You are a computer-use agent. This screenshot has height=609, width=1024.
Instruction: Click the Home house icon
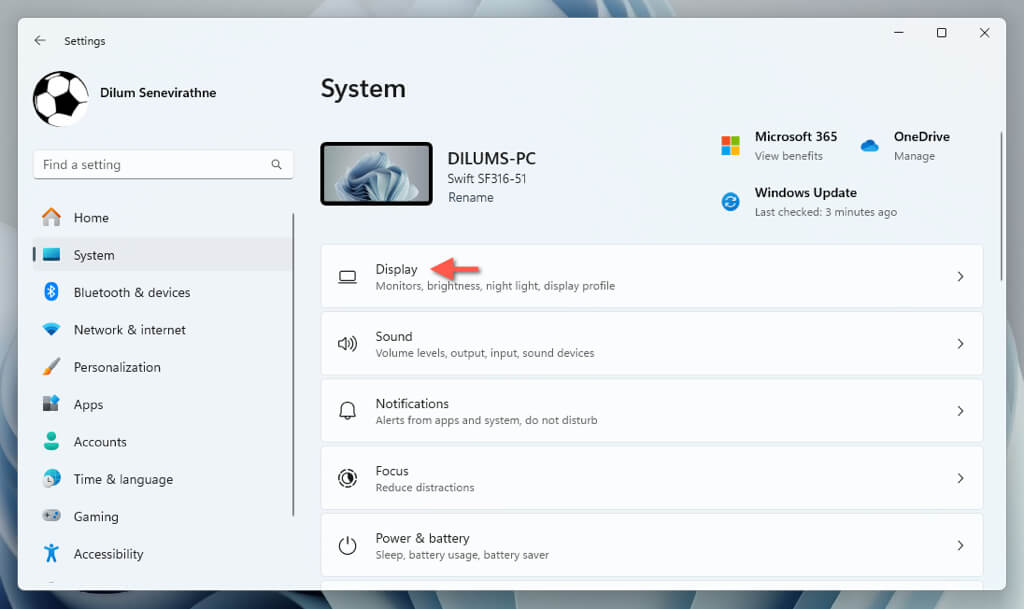tap(51, 217)
